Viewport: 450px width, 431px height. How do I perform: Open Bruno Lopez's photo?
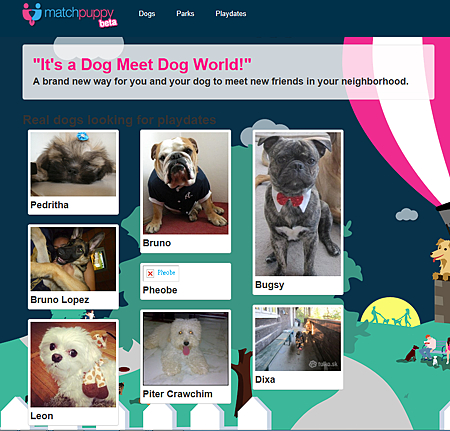point(73,259)
